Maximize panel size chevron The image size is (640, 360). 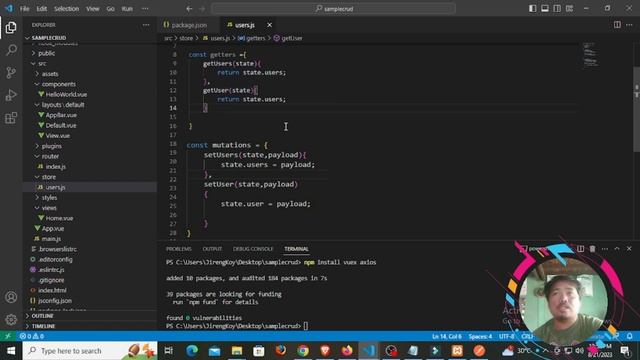(617, 249)
